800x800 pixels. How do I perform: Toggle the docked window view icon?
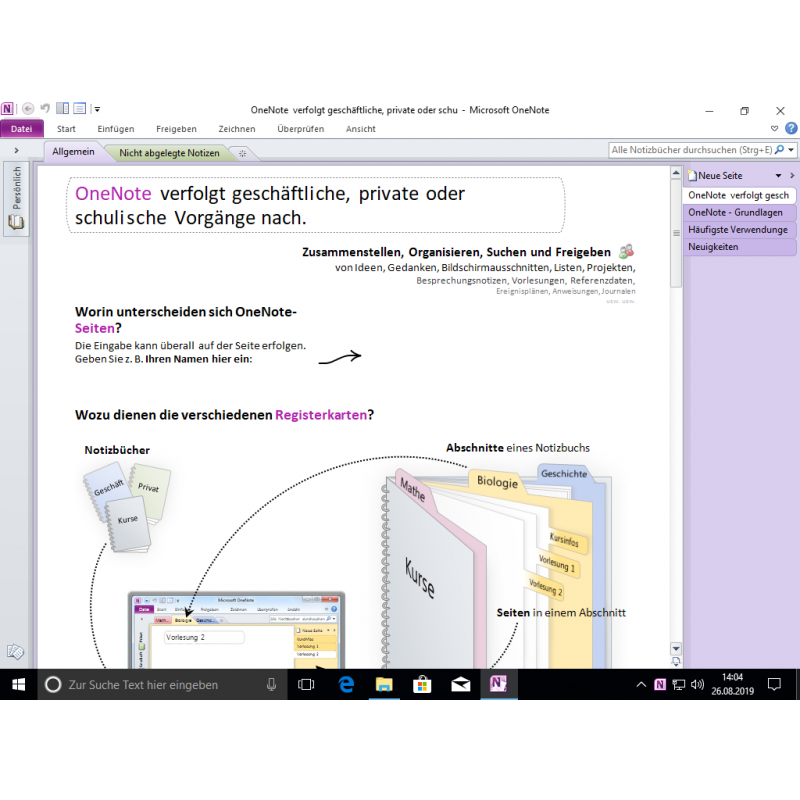pyautogui.click(x=62, y=109)
